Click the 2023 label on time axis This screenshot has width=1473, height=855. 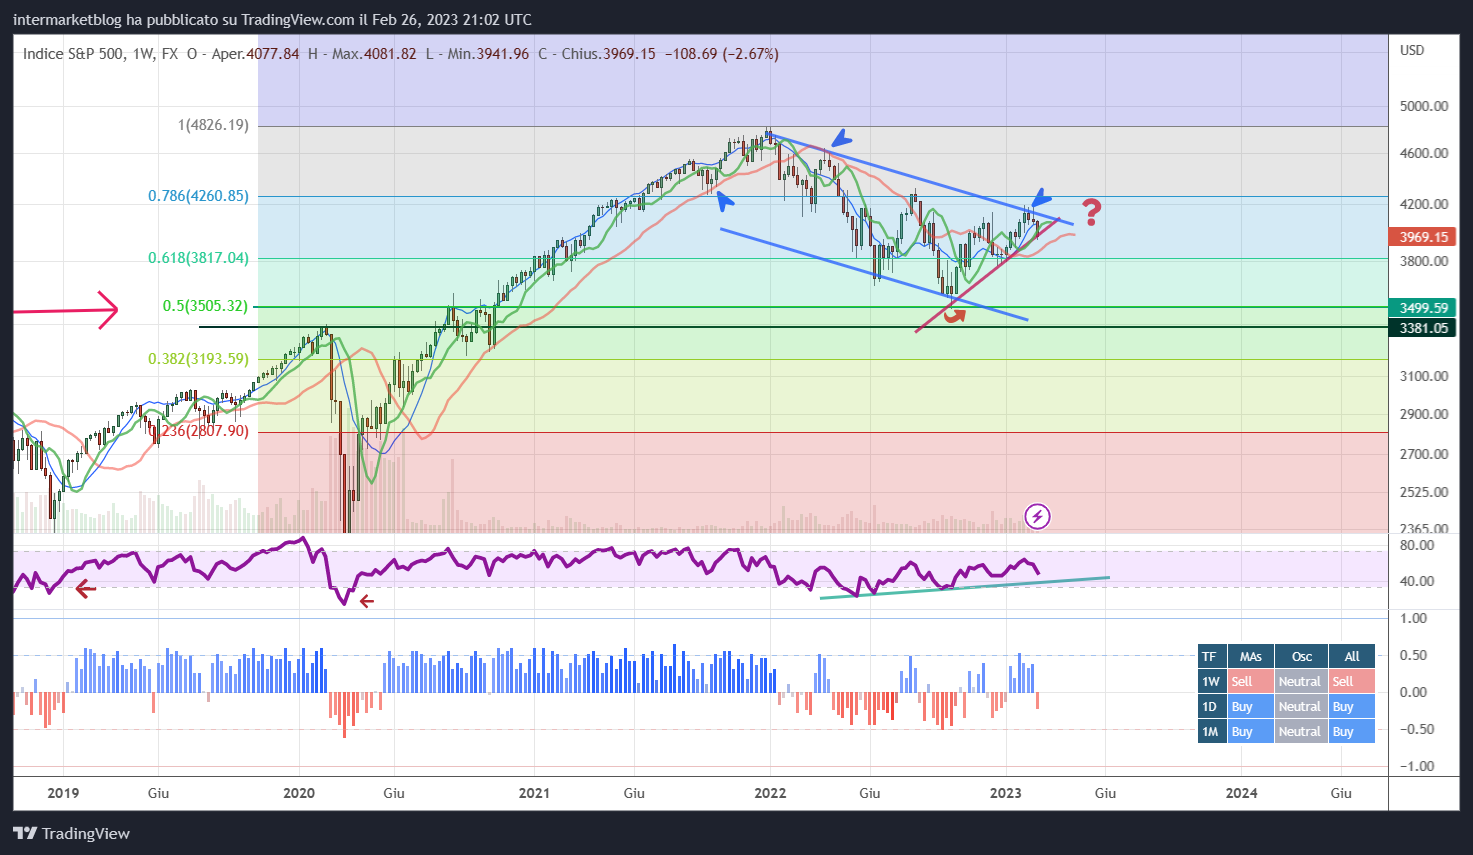1006,793
